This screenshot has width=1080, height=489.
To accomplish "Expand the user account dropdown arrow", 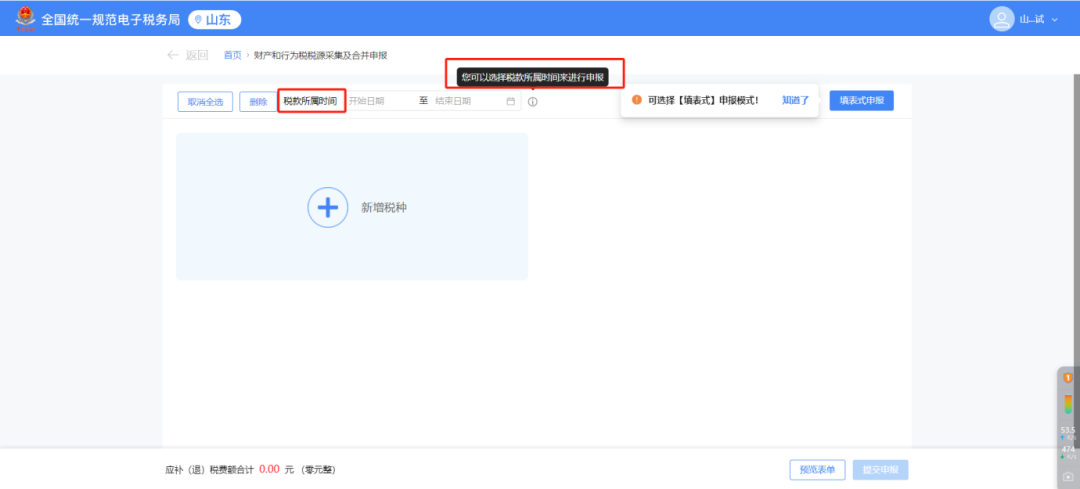I will pos(1055,20).
